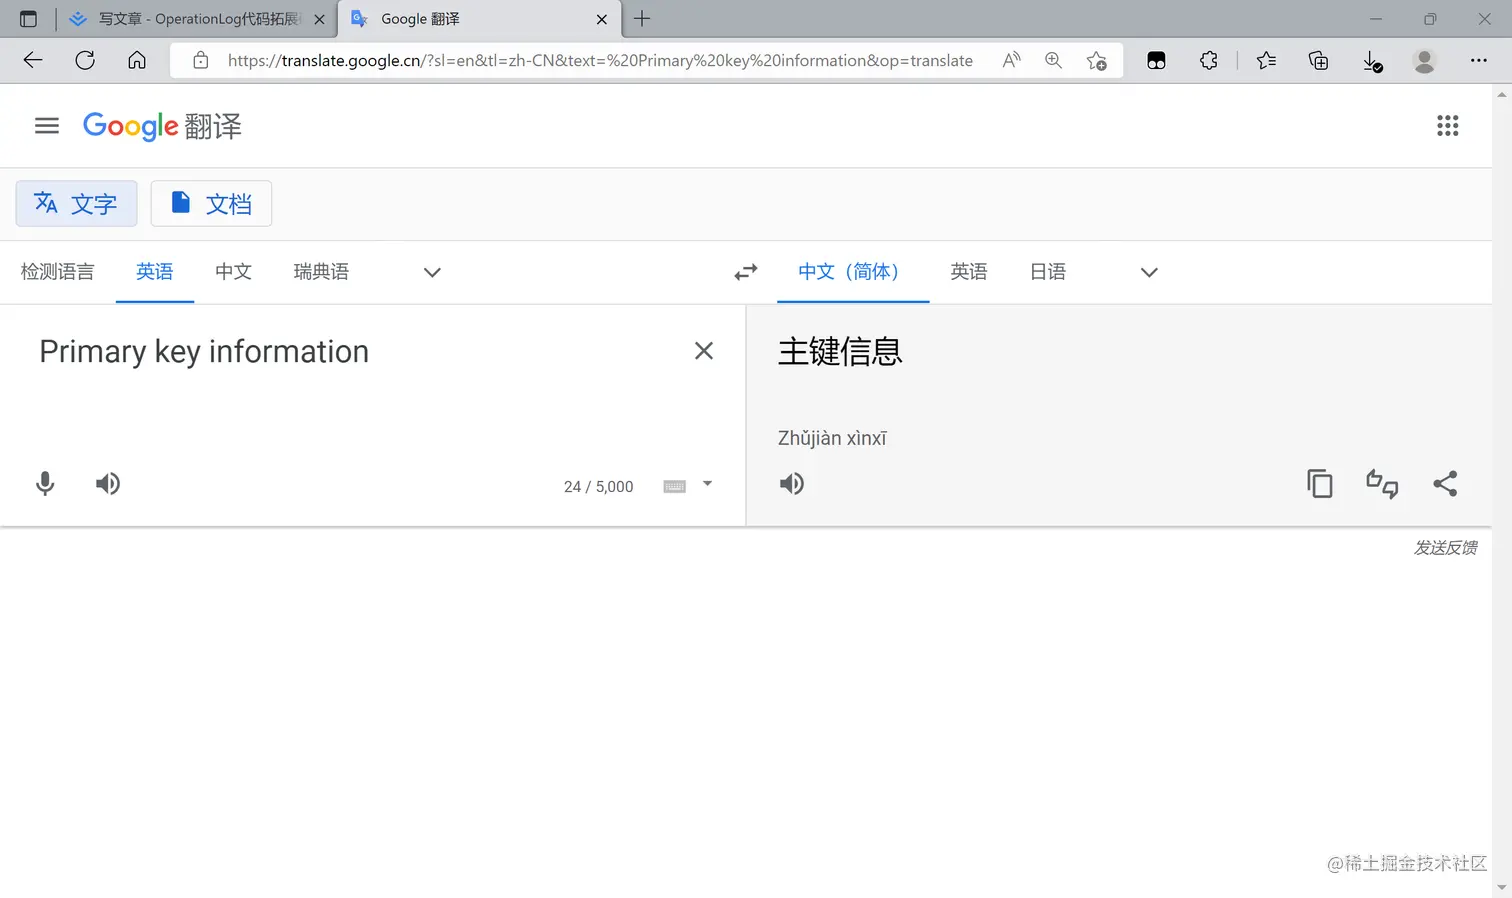View site information lock icon
1512x898 pixels.
201,60
